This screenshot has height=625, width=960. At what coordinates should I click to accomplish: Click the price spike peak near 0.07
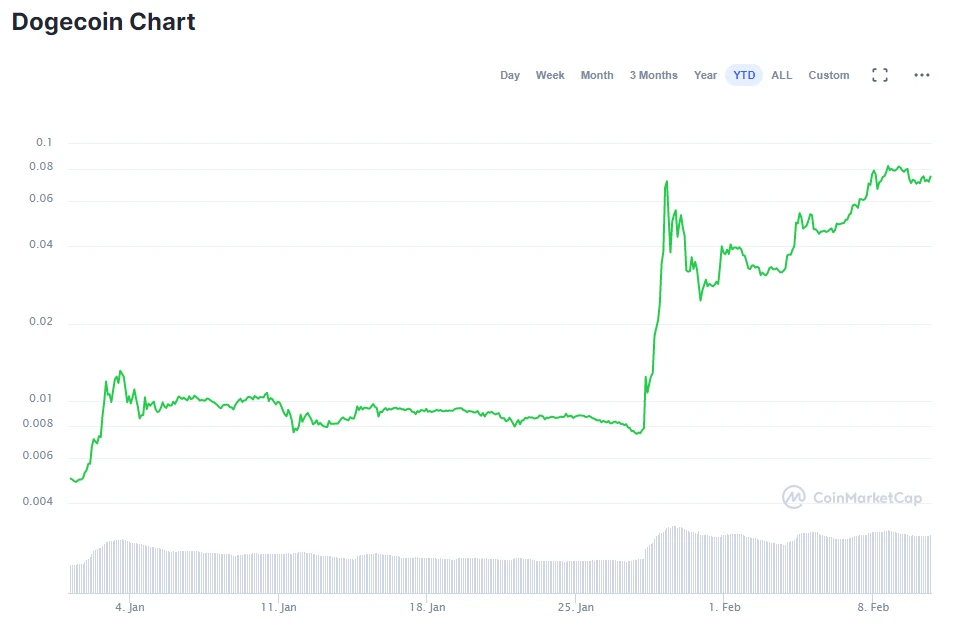pyautogui.click(x=666, y=182)
